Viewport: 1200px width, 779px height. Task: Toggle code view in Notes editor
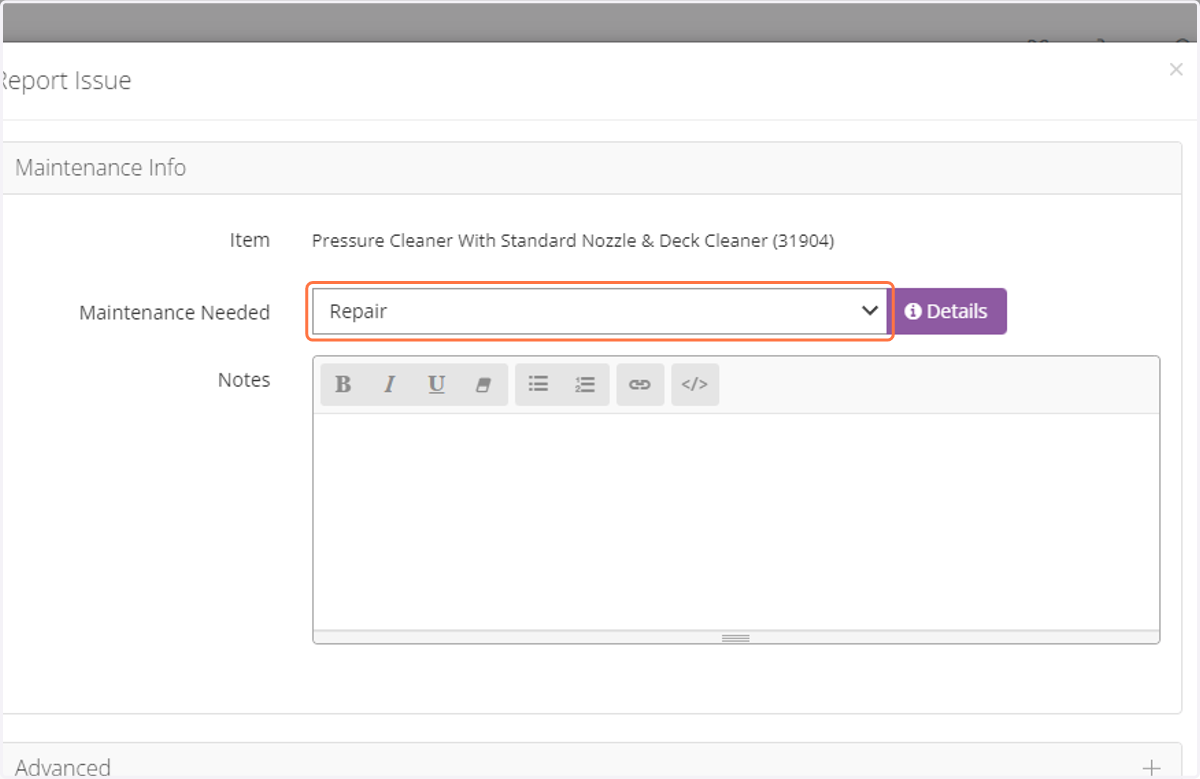tap(695, 385)
